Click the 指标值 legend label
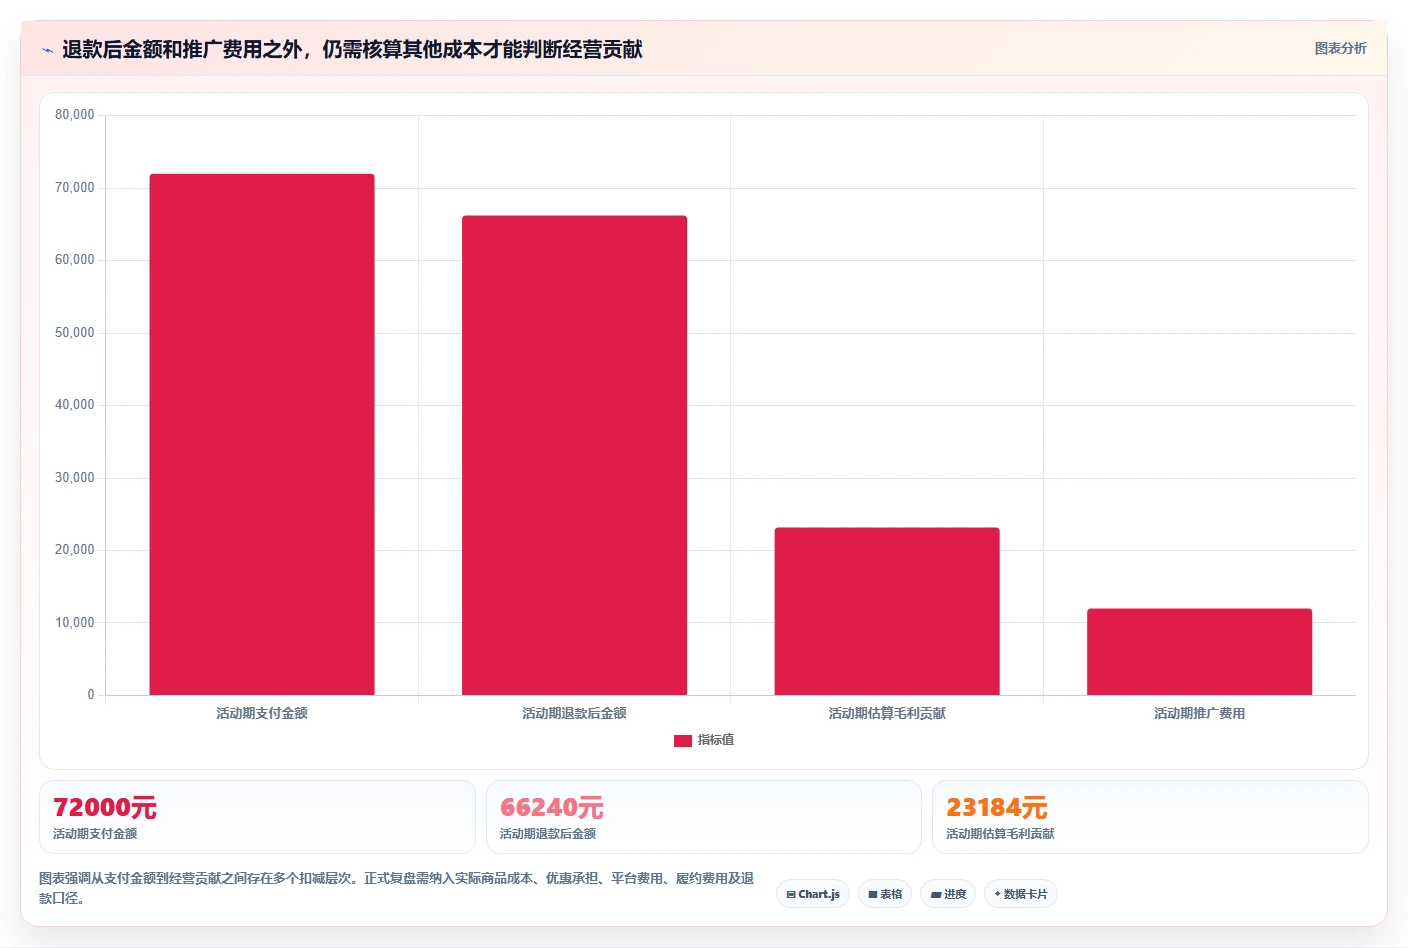 (x=716, y=740)
